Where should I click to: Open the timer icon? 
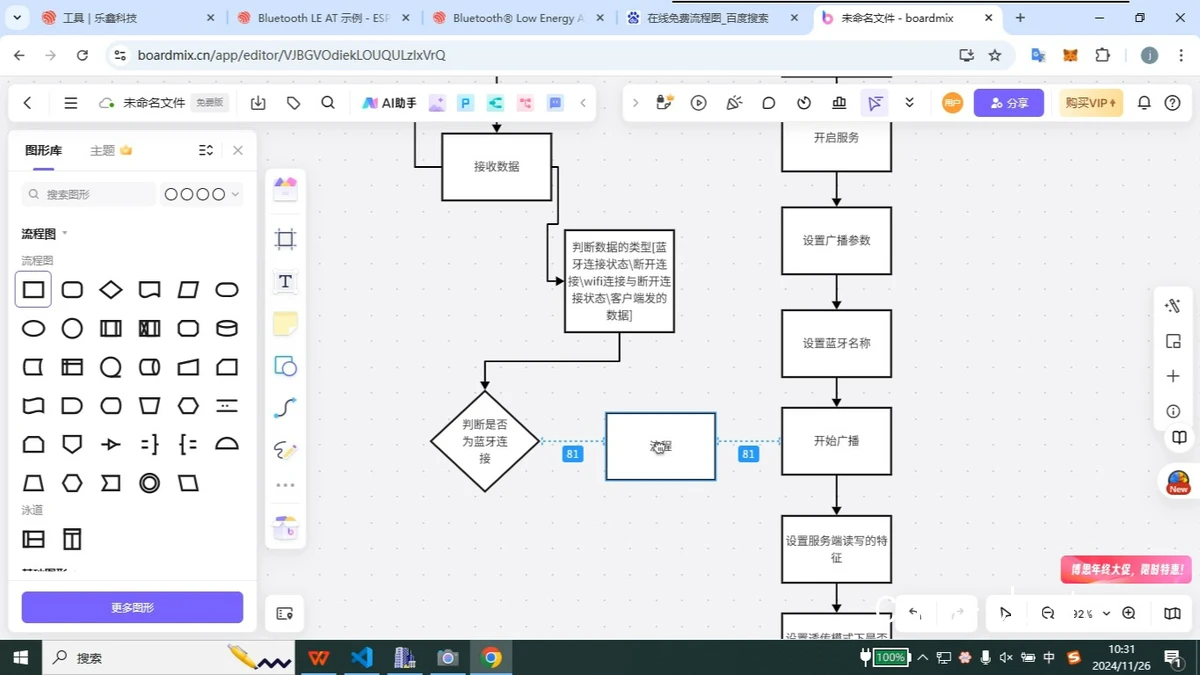tap(804, 103)
